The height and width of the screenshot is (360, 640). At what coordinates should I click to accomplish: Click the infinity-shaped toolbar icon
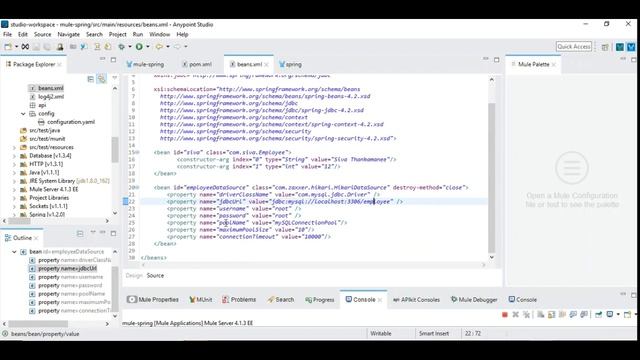tap(25, 47)
